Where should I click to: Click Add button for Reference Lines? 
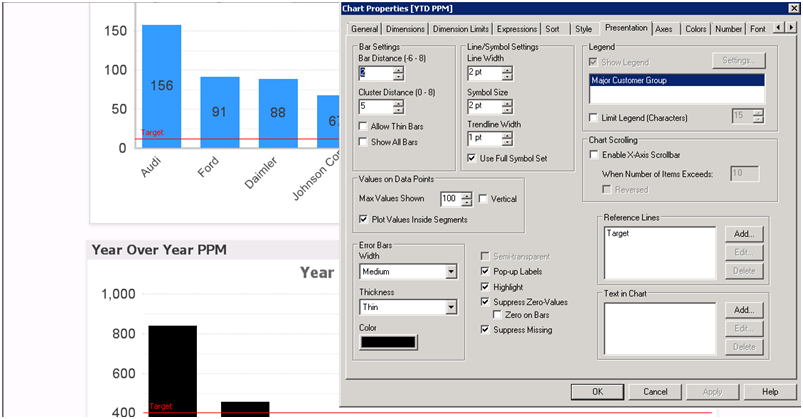point(744,234)
